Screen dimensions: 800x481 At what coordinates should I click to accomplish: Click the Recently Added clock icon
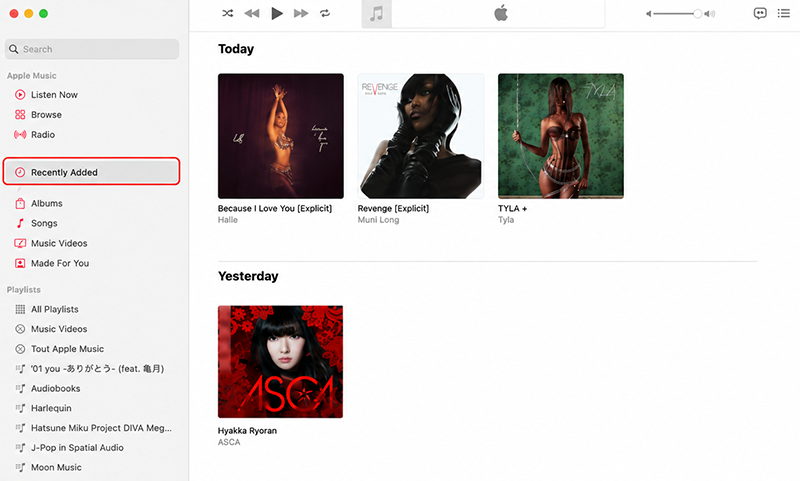point(20,172)
